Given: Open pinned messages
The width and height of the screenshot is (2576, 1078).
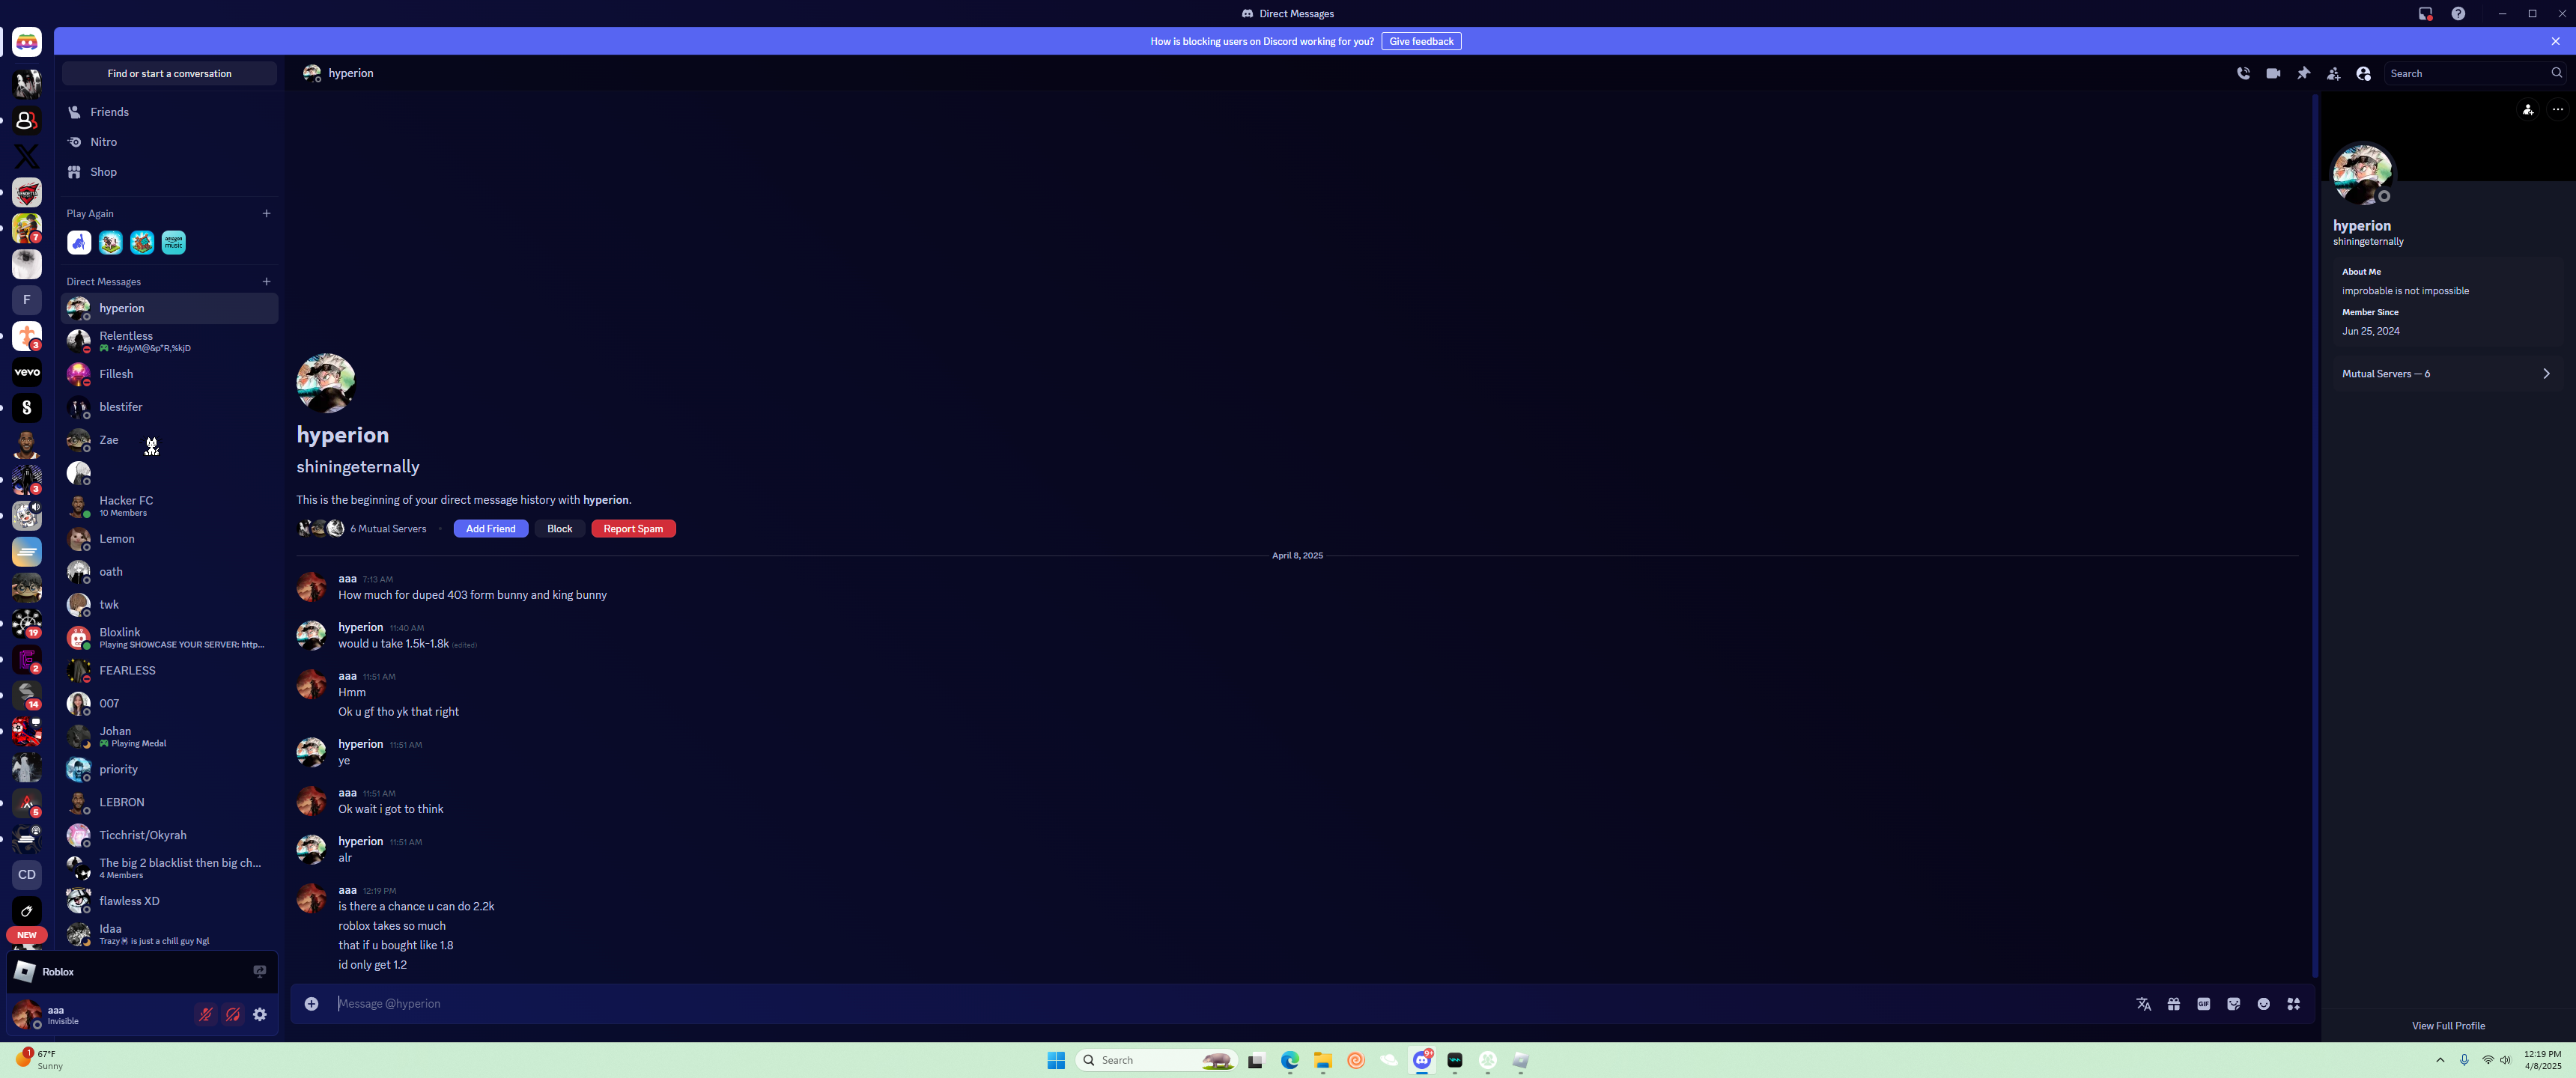Looking at the screenshot, I should [x=2303, y=73].
